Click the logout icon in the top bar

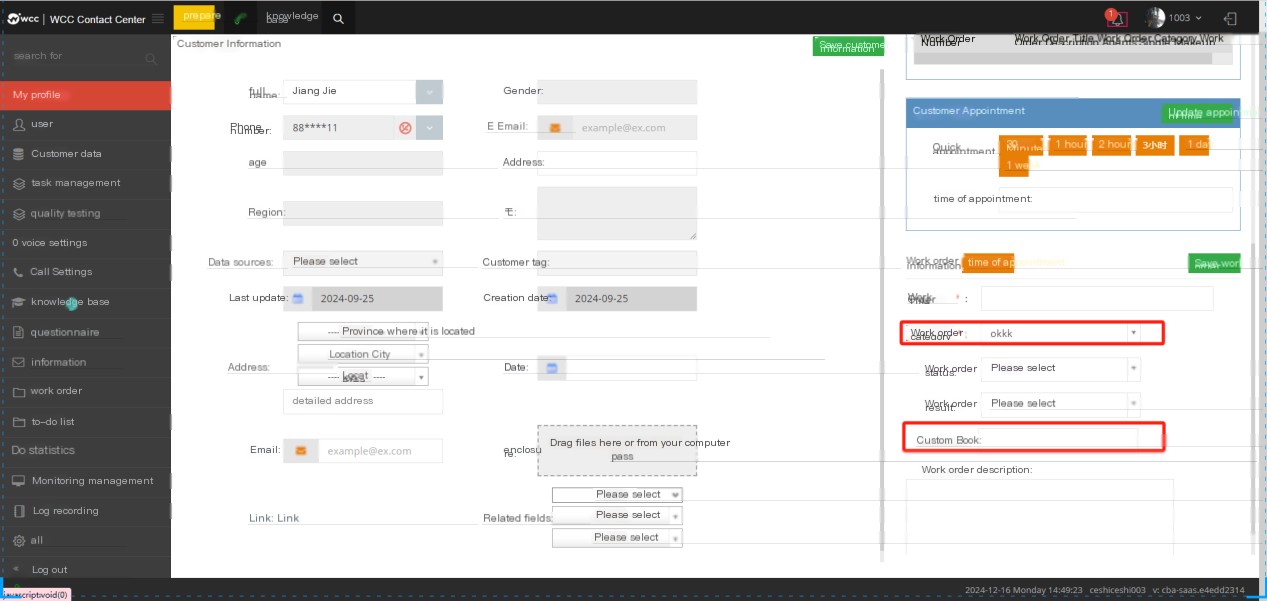tap(1230, 18)
